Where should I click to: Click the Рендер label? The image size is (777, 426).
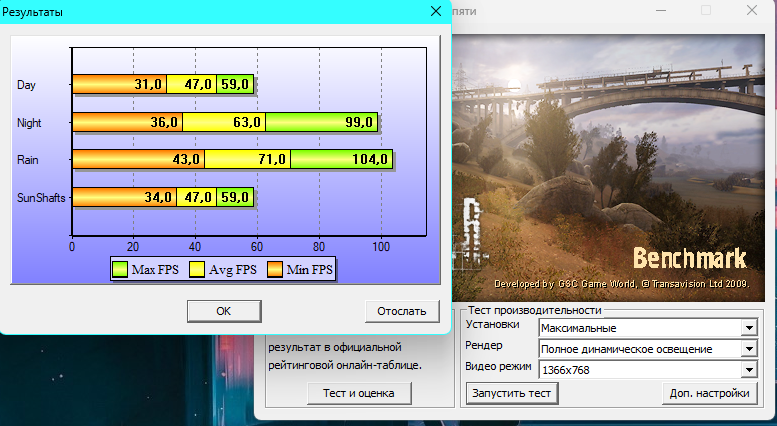484,345
